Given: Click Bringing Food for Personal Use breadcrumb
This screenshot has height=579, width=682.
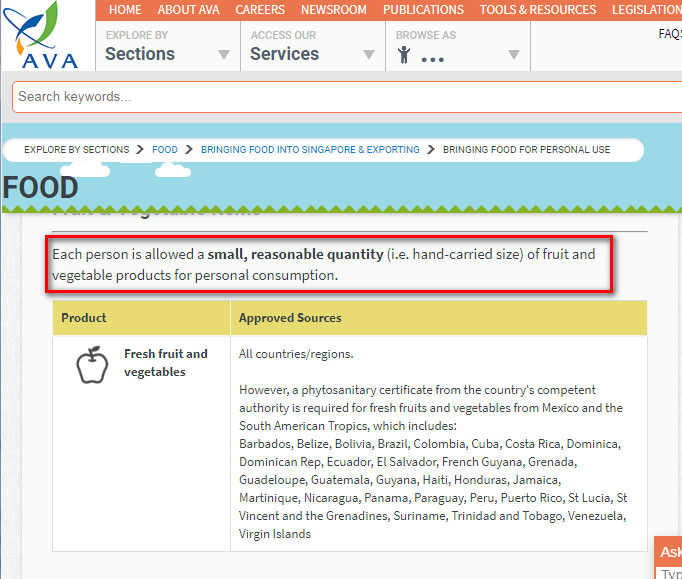Looking at the screenshot, I should (x=526, y=150).
